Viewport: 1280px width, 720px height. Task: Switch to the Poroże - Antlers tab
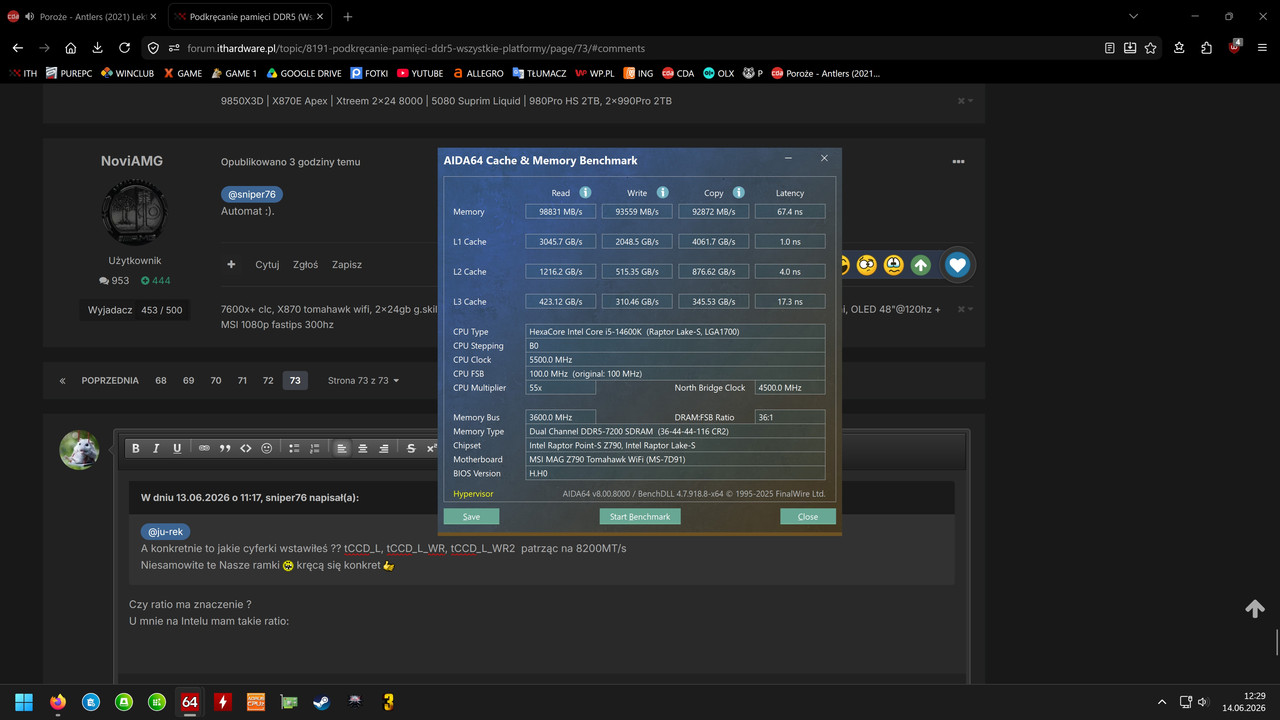click(x=83, y=17)
